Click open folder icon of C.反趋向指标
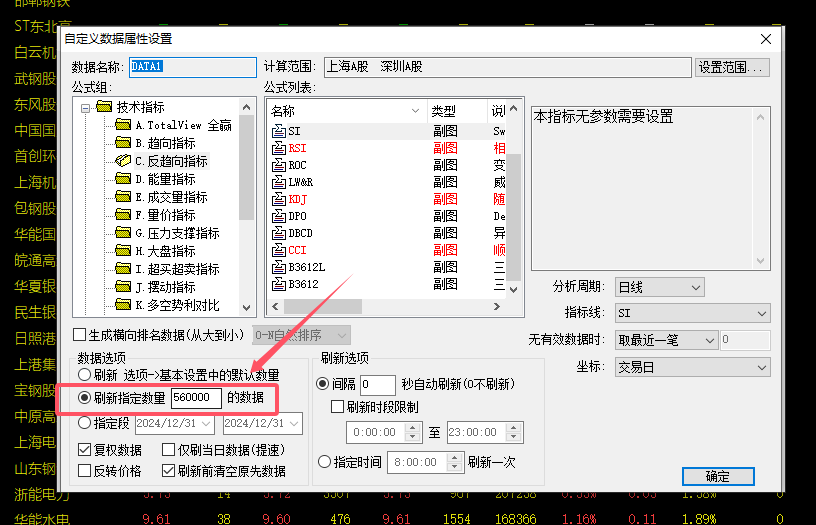 pos(123,161)
